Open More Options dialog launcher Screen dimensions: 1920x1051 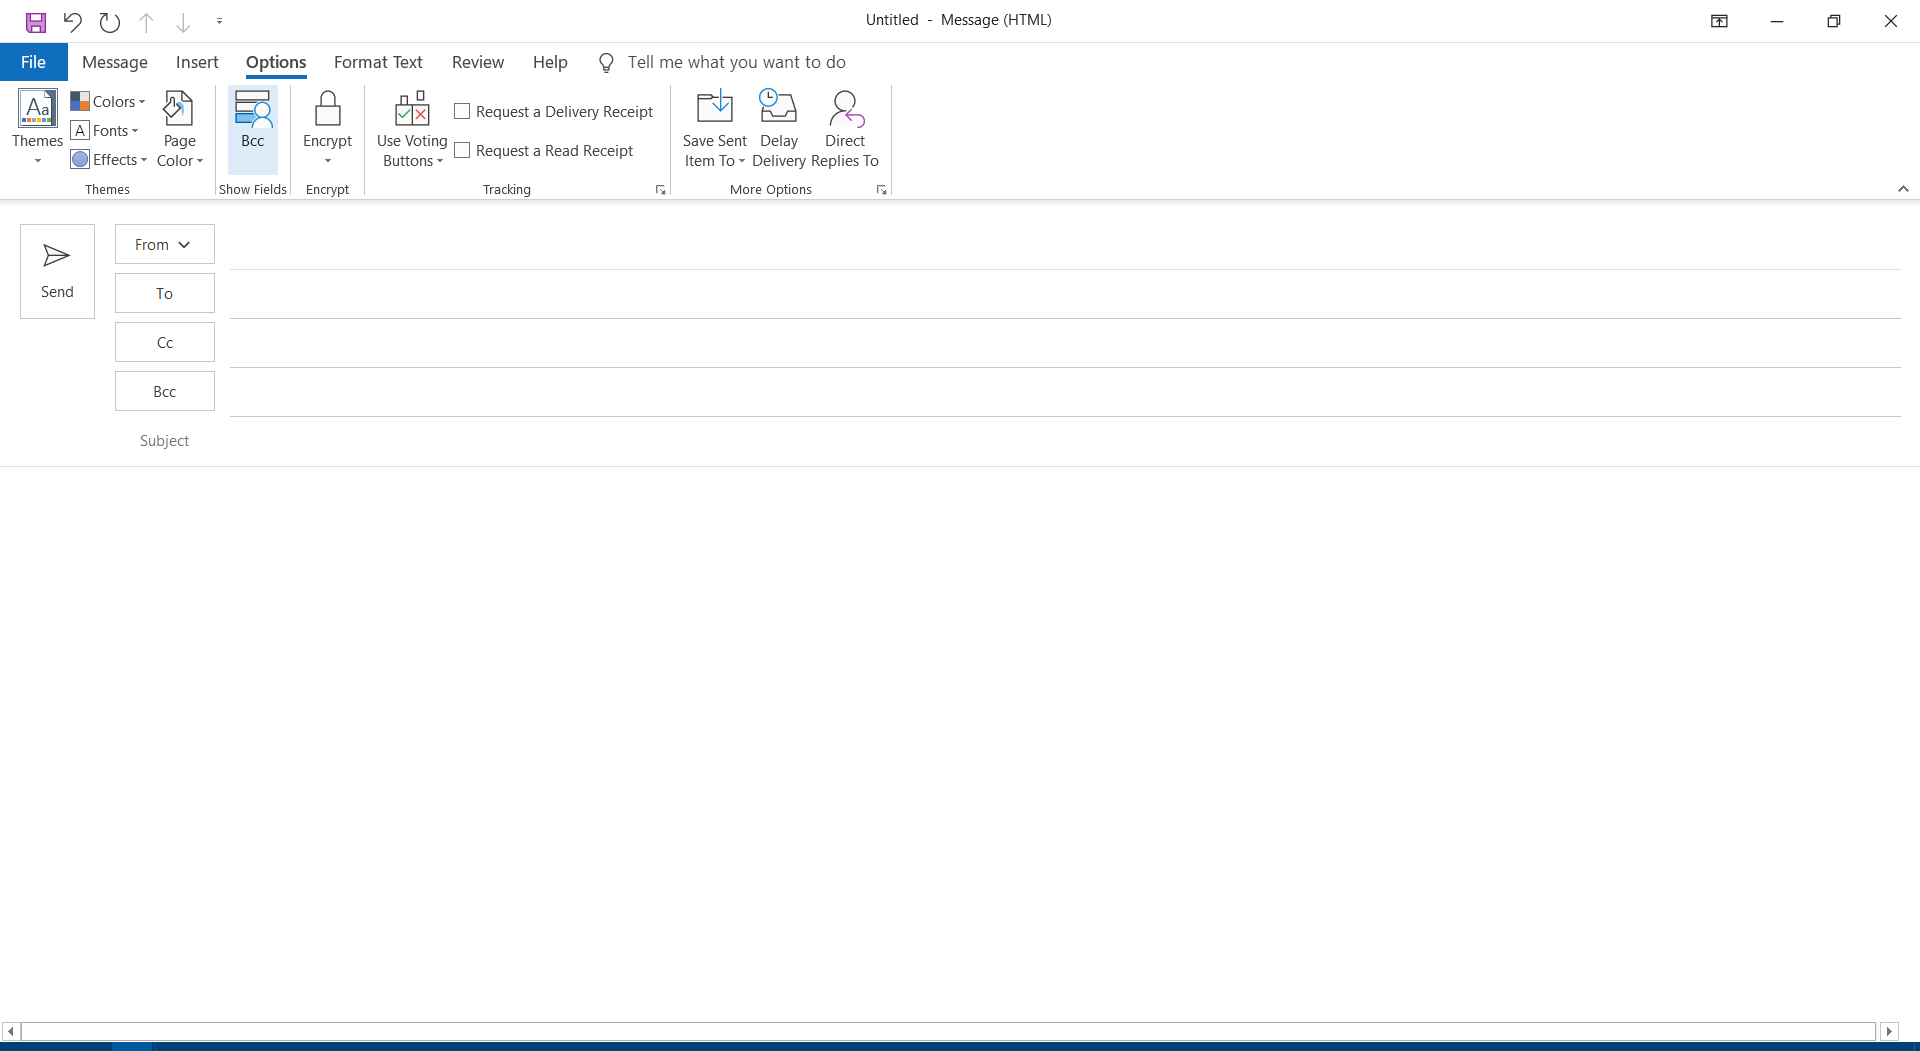click(881, 190)
